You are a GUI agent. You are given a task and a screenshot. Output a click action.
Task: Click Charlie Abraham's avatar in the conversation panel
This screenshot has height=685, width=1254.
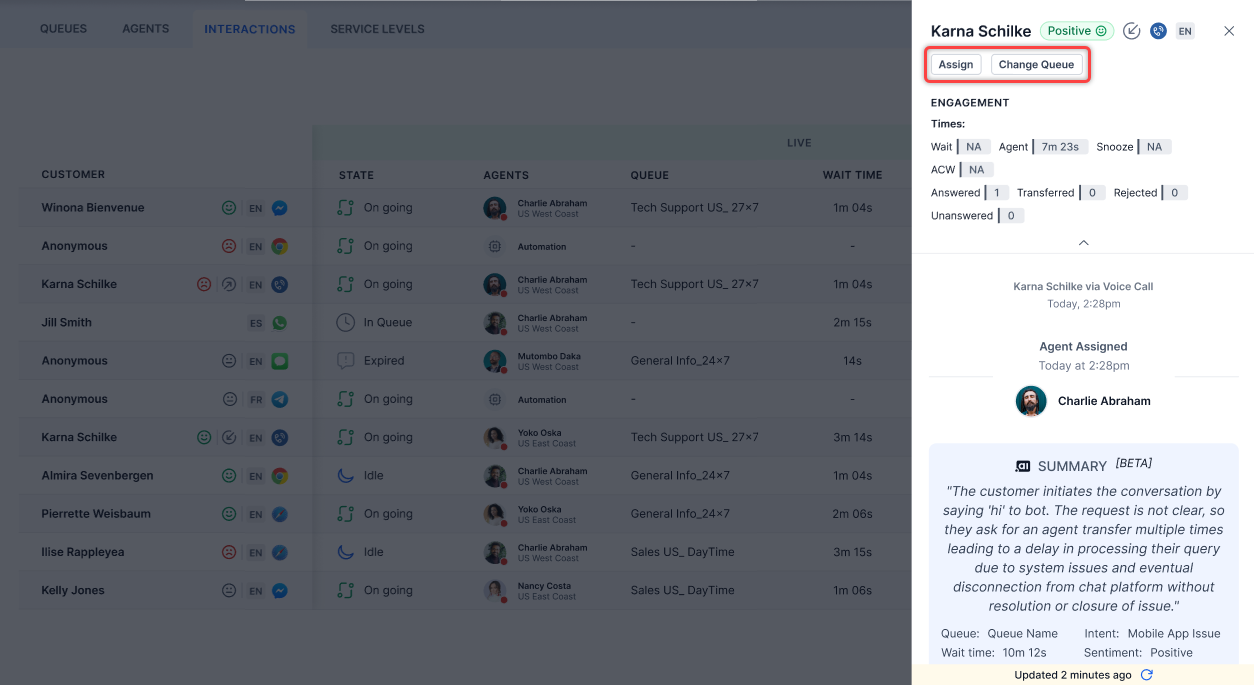pos(1031,401)
